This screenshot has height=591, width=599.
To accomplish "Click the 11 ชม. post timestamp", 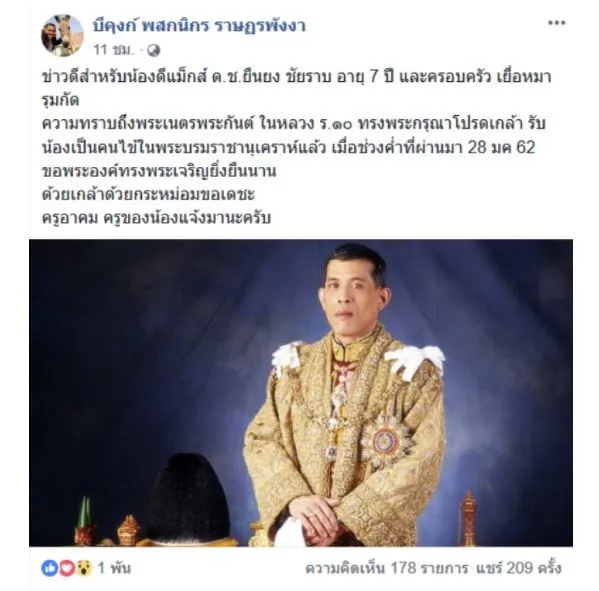I will tap(114, 50).
